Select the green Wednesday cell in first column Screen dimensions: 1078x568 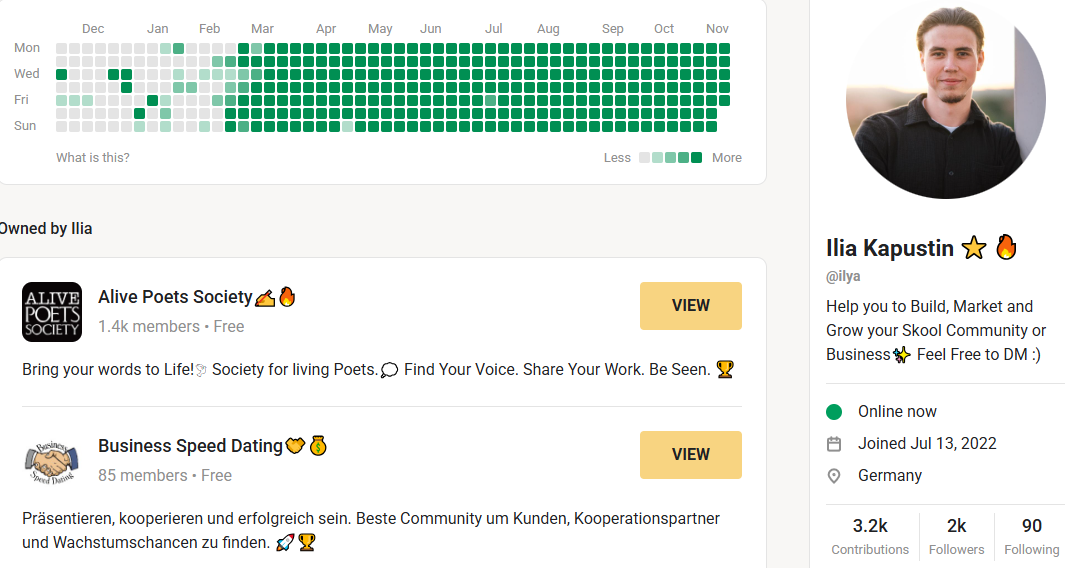62,74
